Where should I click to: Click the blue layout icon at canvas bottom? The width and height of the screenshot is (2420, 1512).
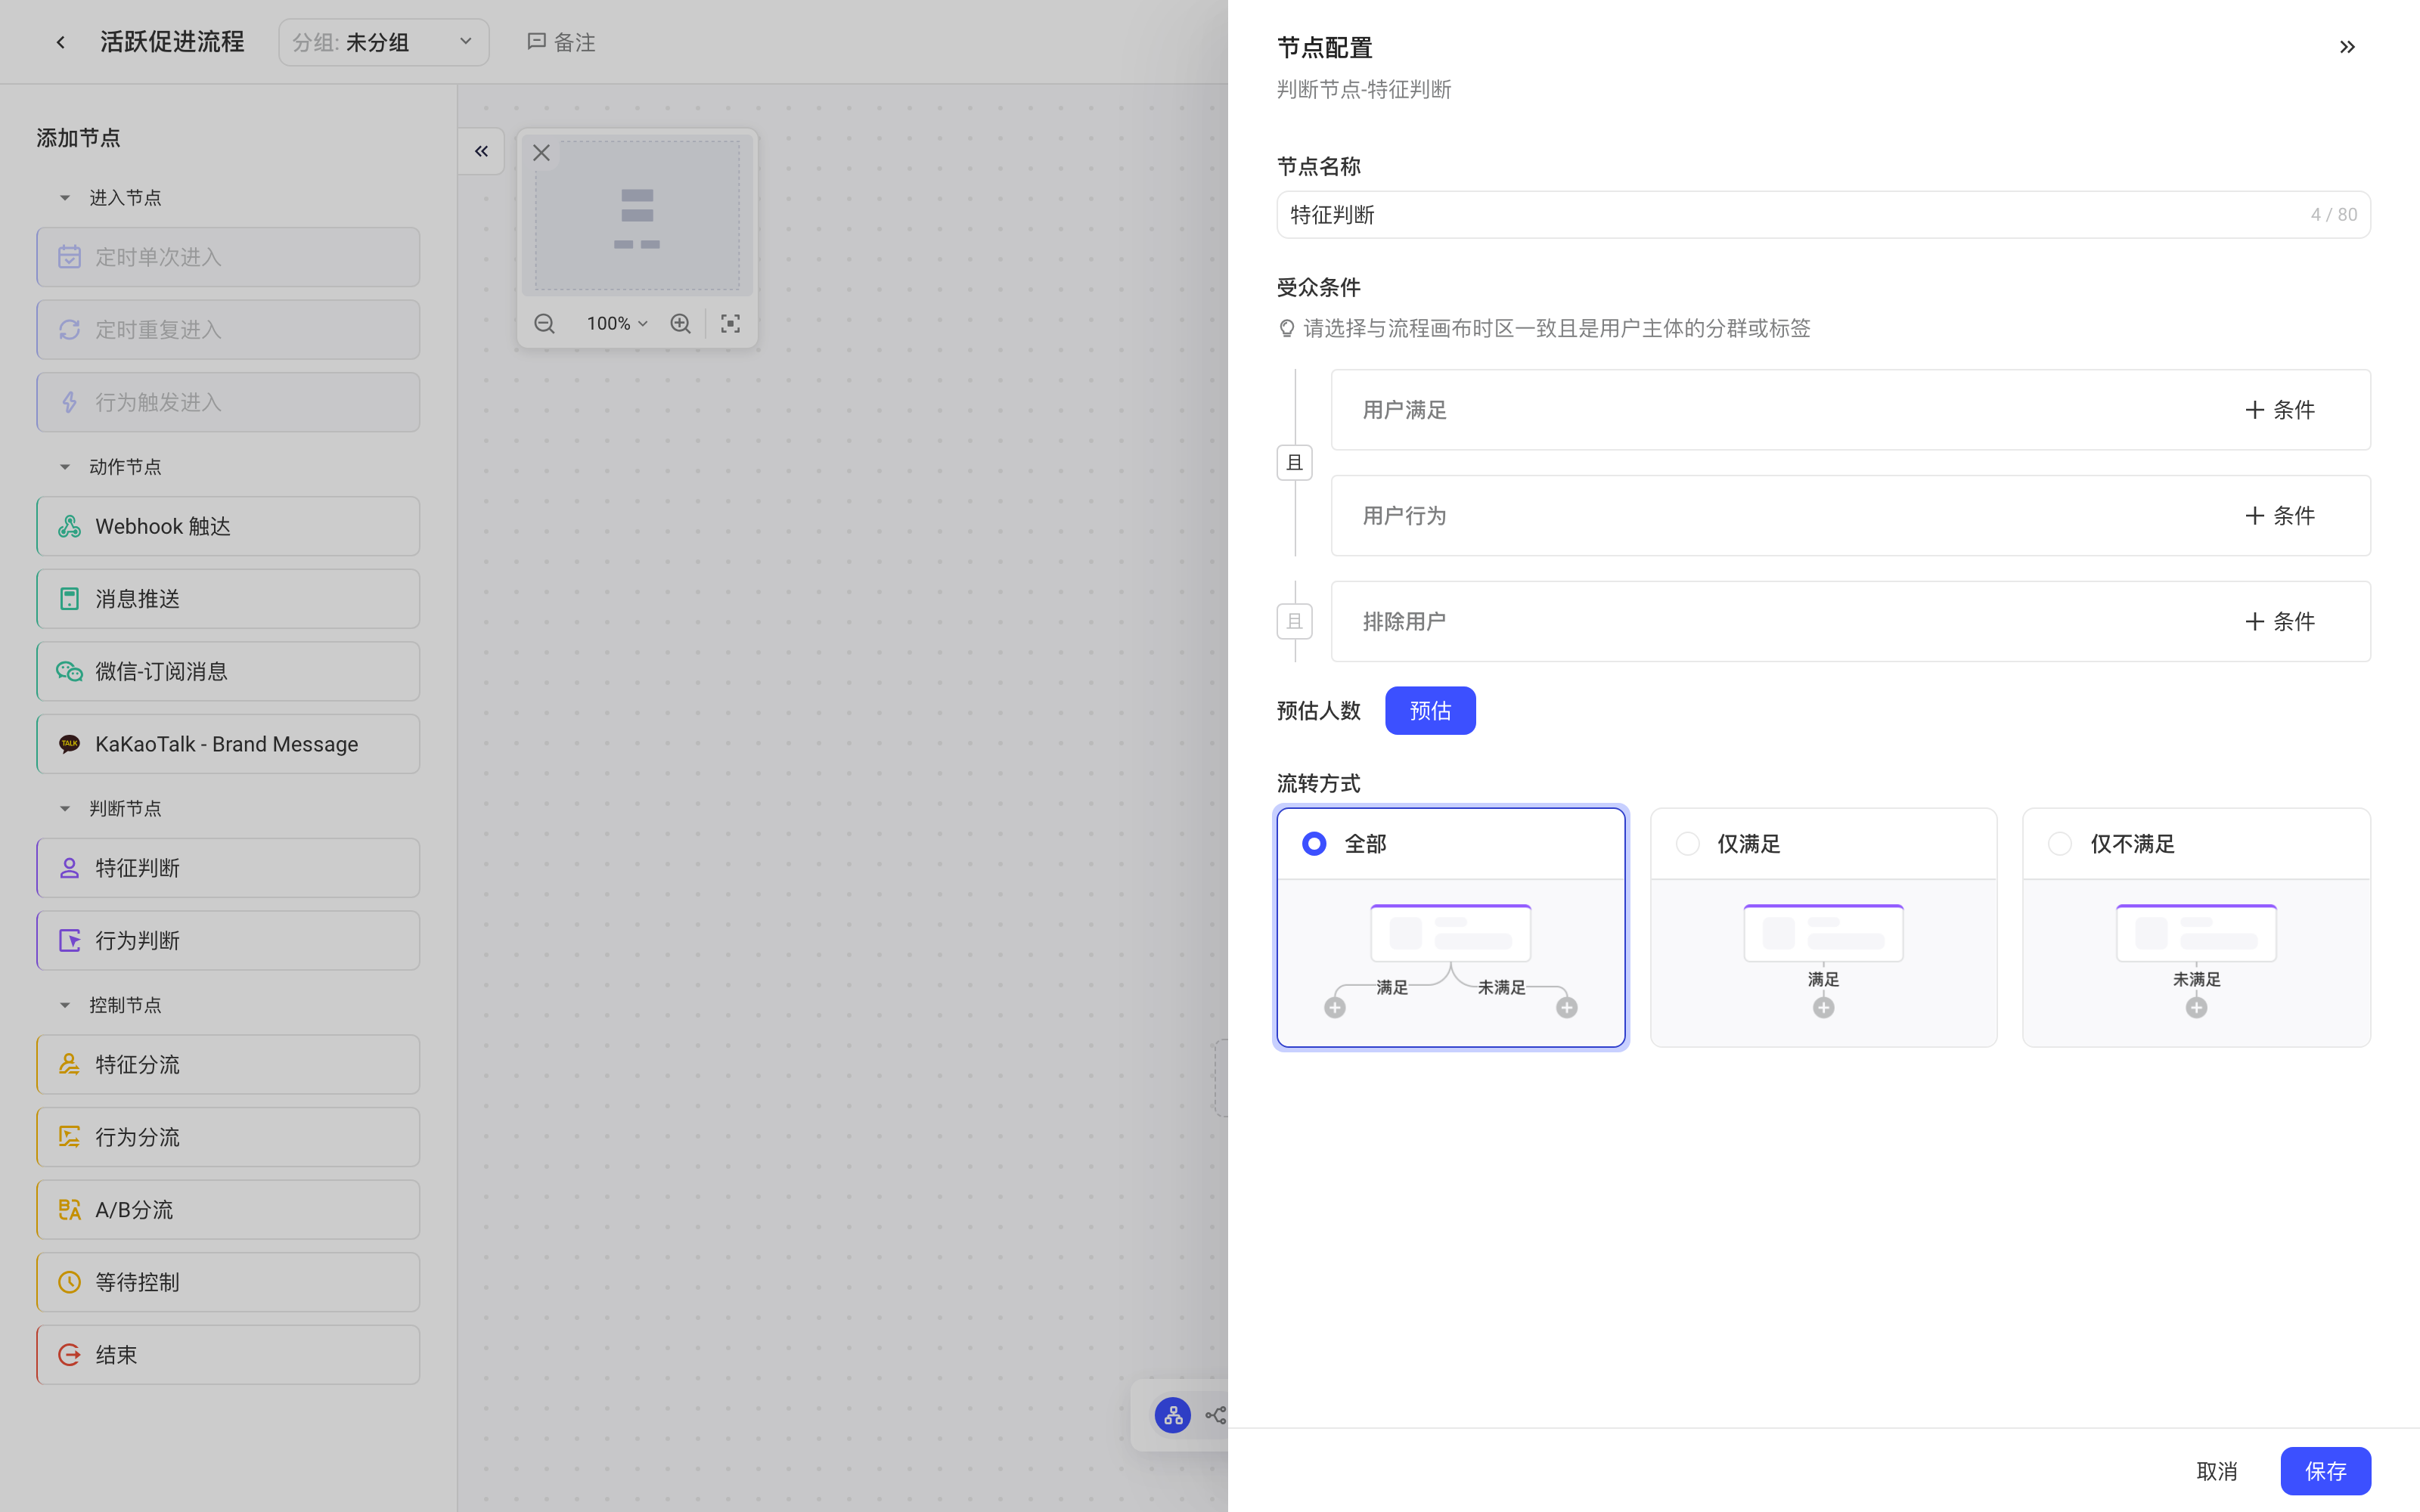pyautogui.click(x=1173, y=1415)
